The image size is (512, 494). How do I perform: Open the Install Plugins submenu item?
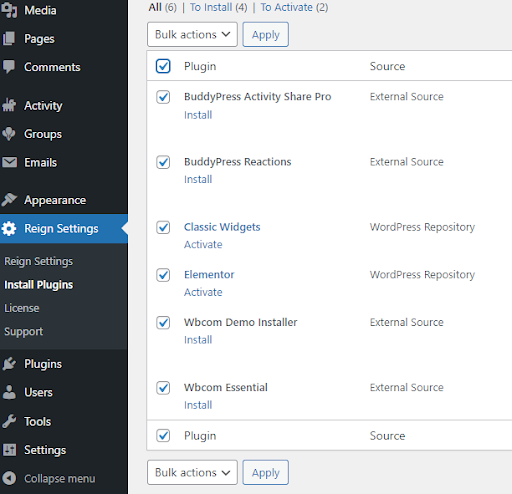pos(38,285)
